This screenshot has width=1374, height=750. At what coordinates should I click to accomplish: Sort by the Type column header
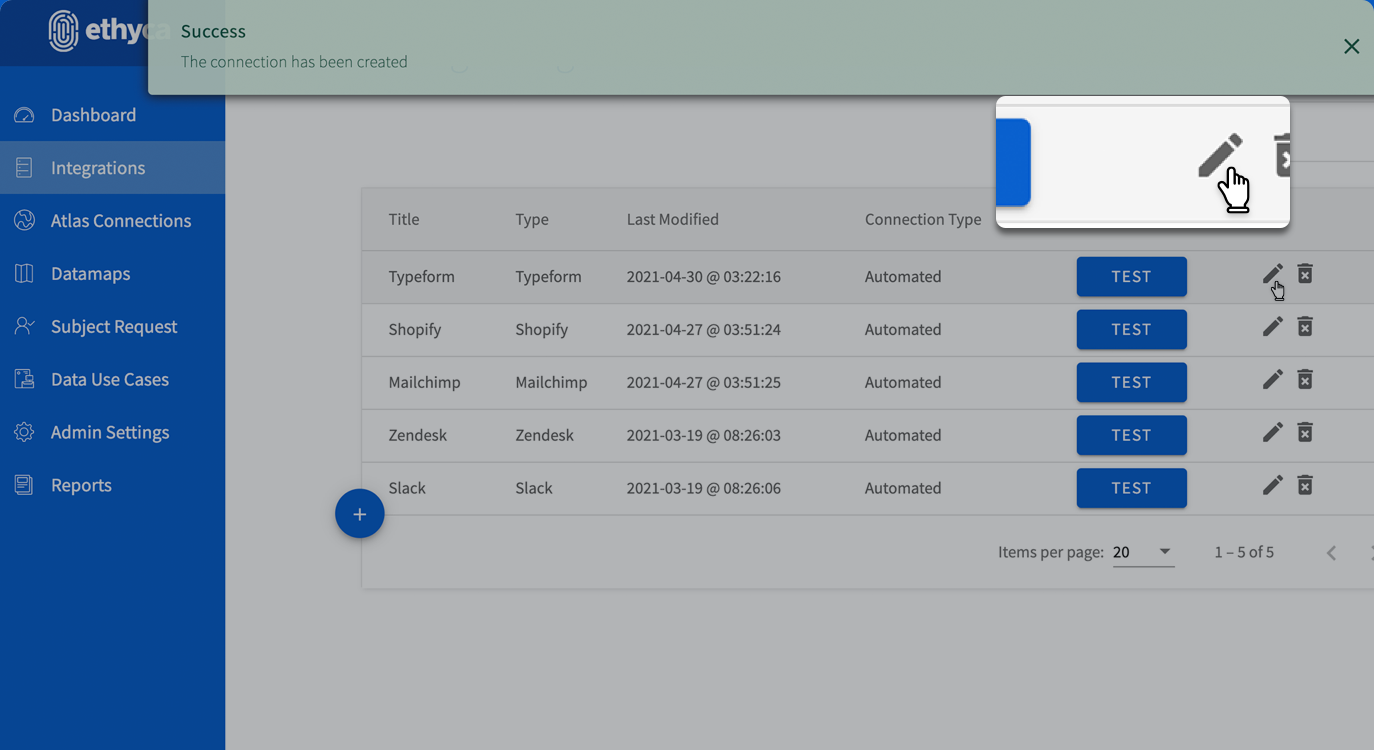(x=532, y=220)
